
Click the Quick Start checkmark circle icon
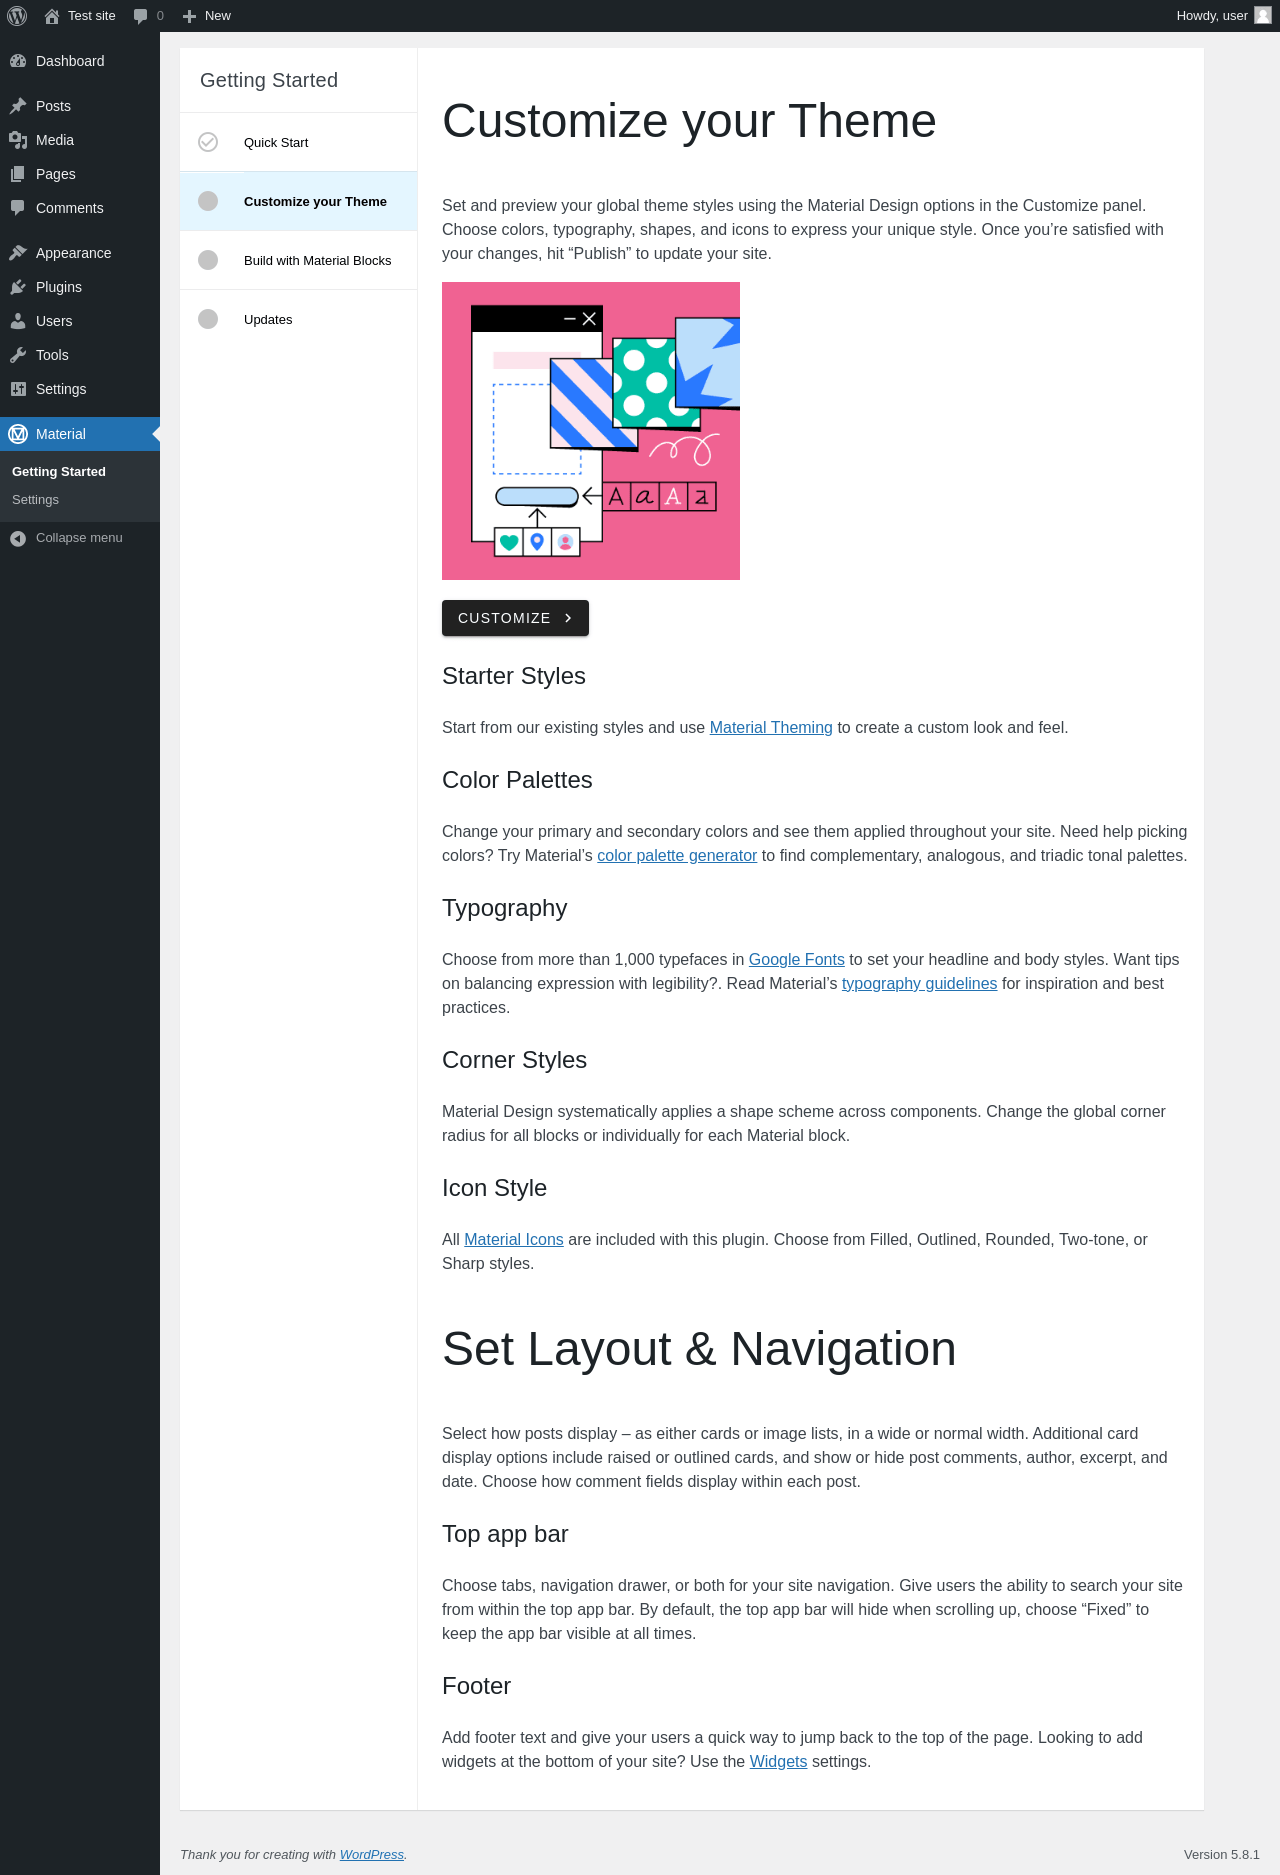click(208, 142)
